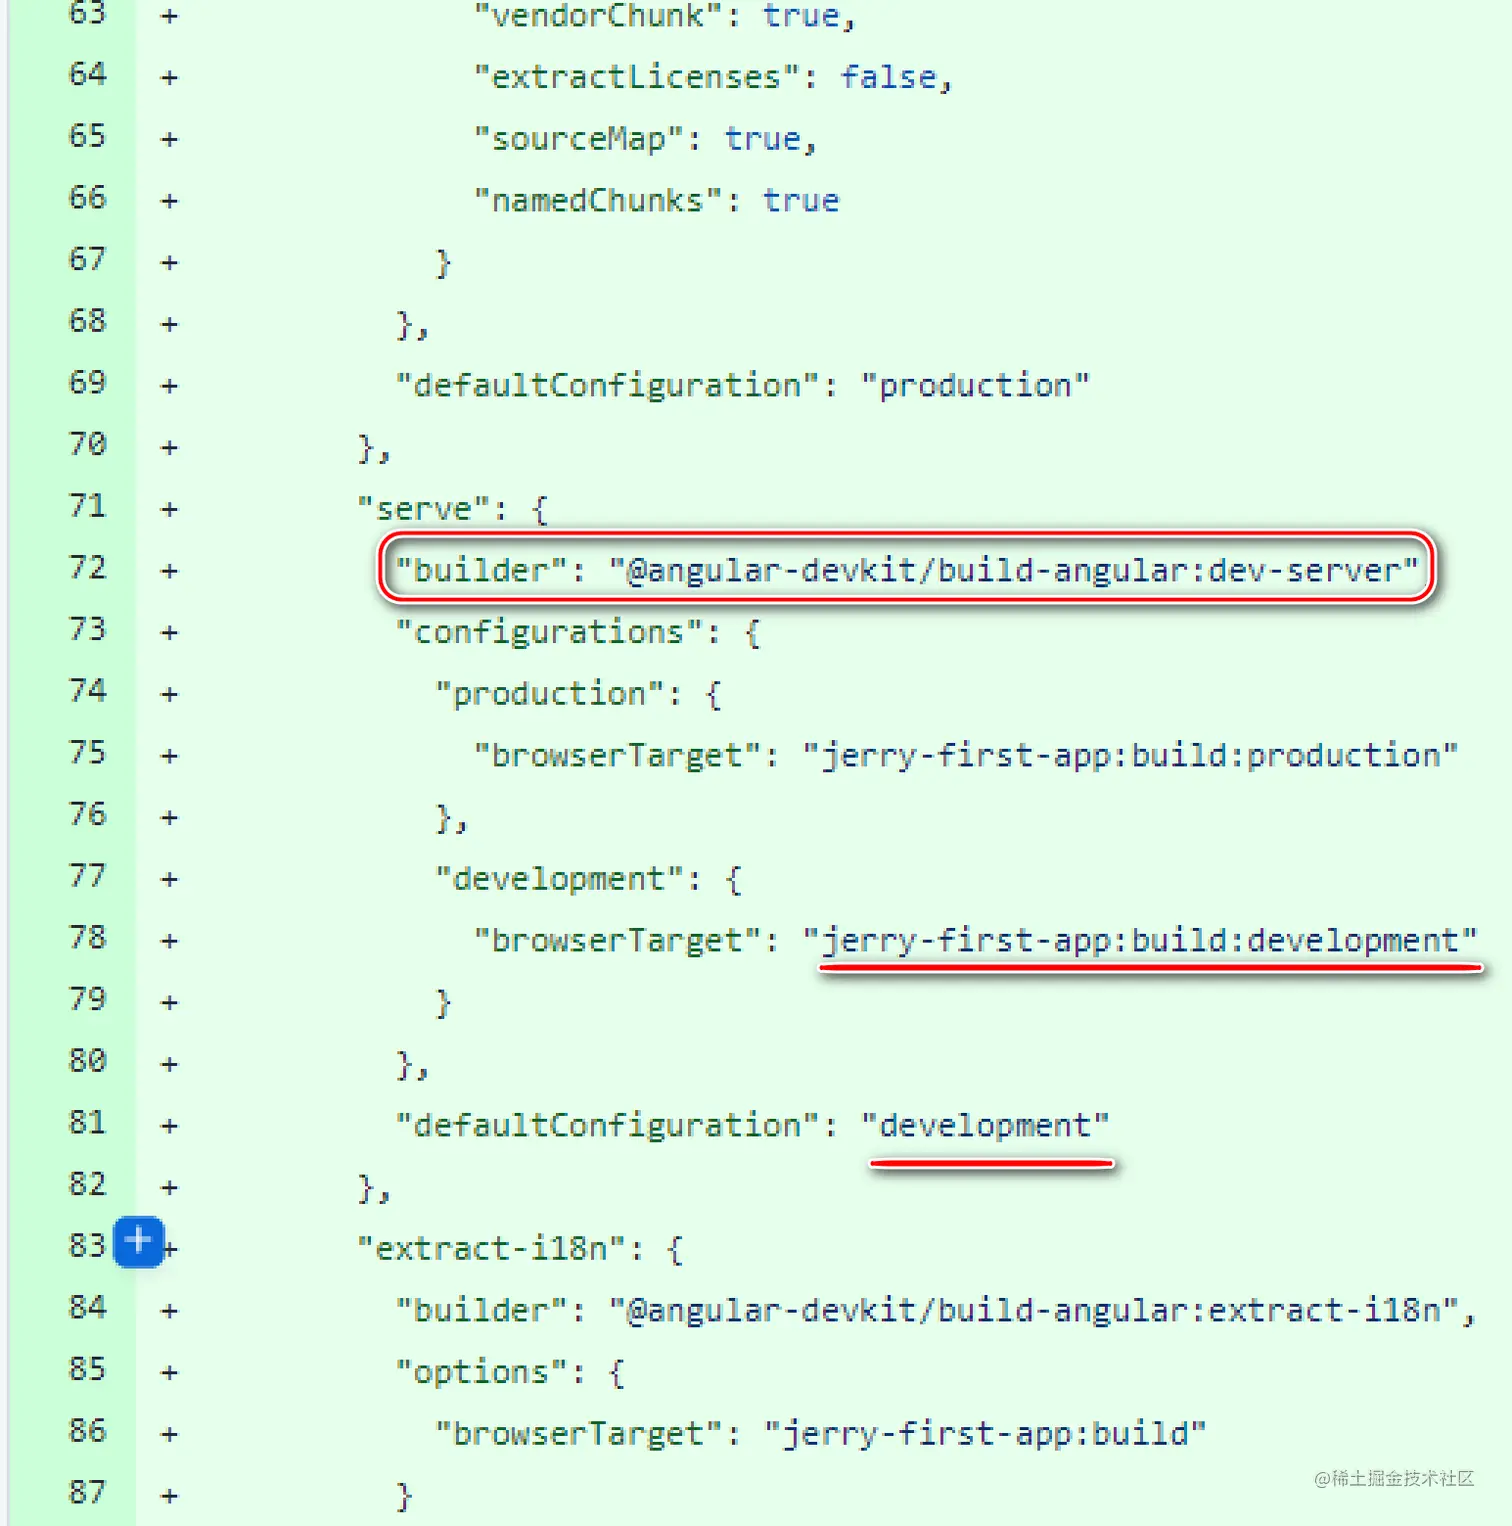Click "production" value on line 69
This screenshot has height=1526, width=1512.
coord(975,385)
